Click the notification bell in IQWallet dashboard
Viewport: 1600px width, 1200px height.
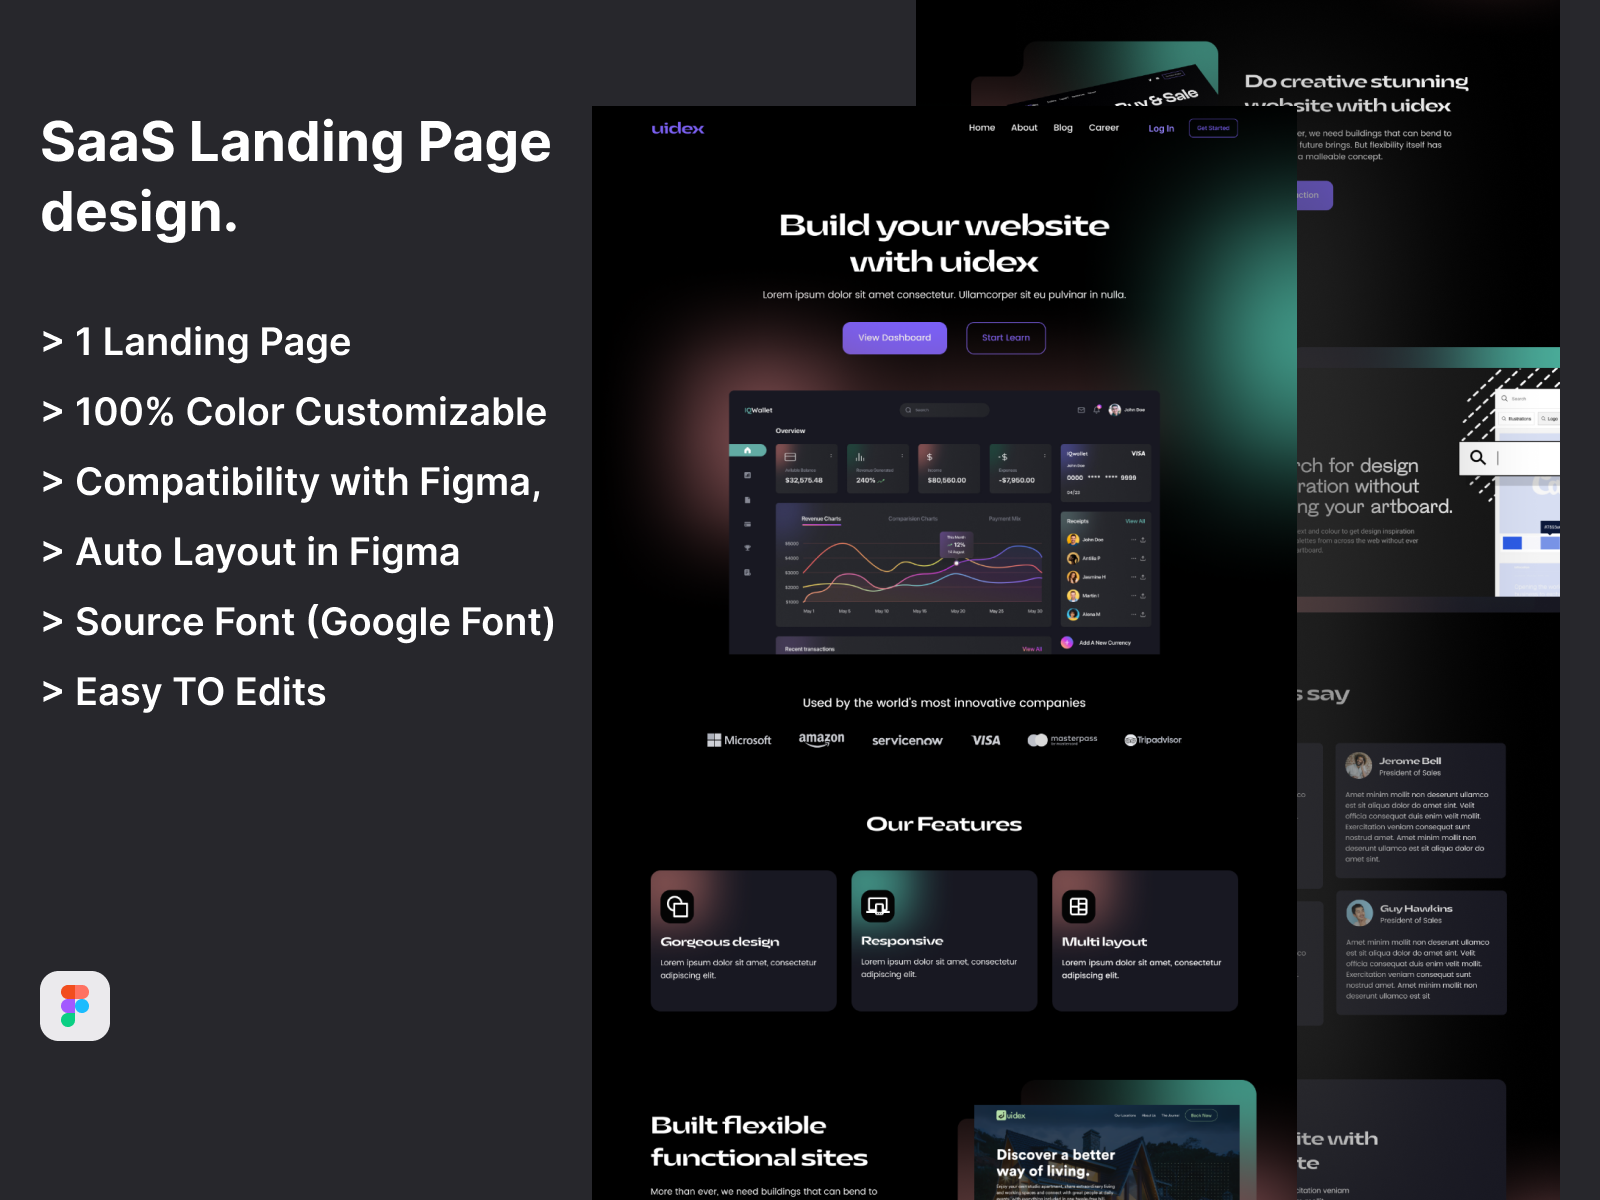1097,410
